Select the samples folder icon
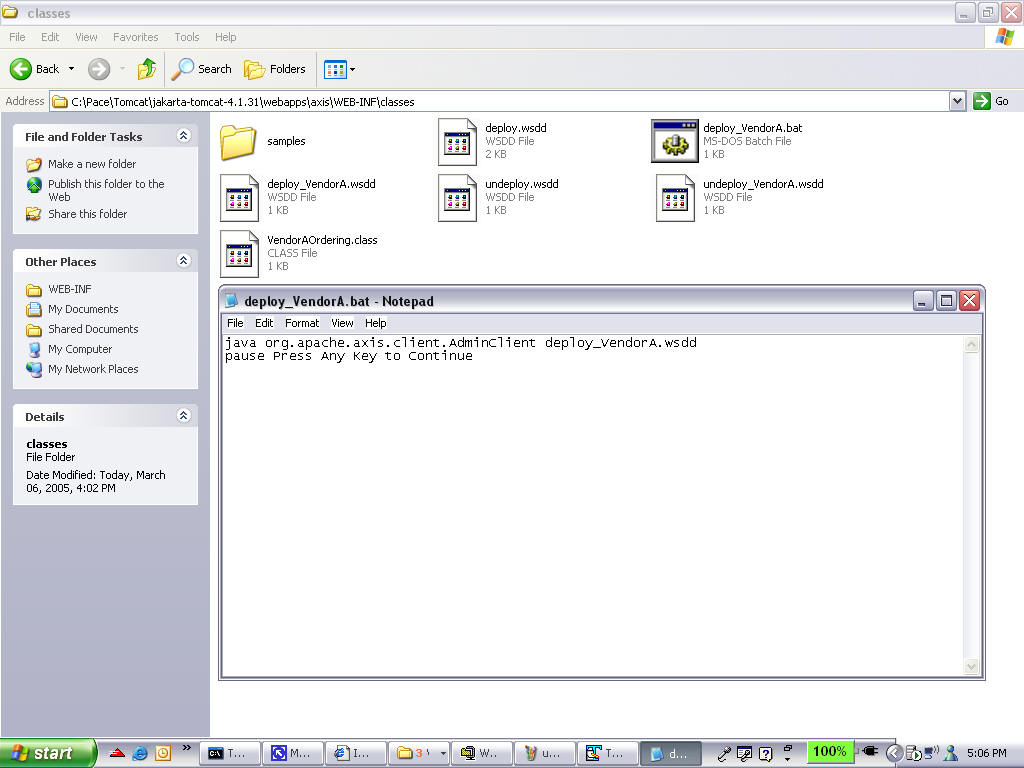 (x=238, y=142)
